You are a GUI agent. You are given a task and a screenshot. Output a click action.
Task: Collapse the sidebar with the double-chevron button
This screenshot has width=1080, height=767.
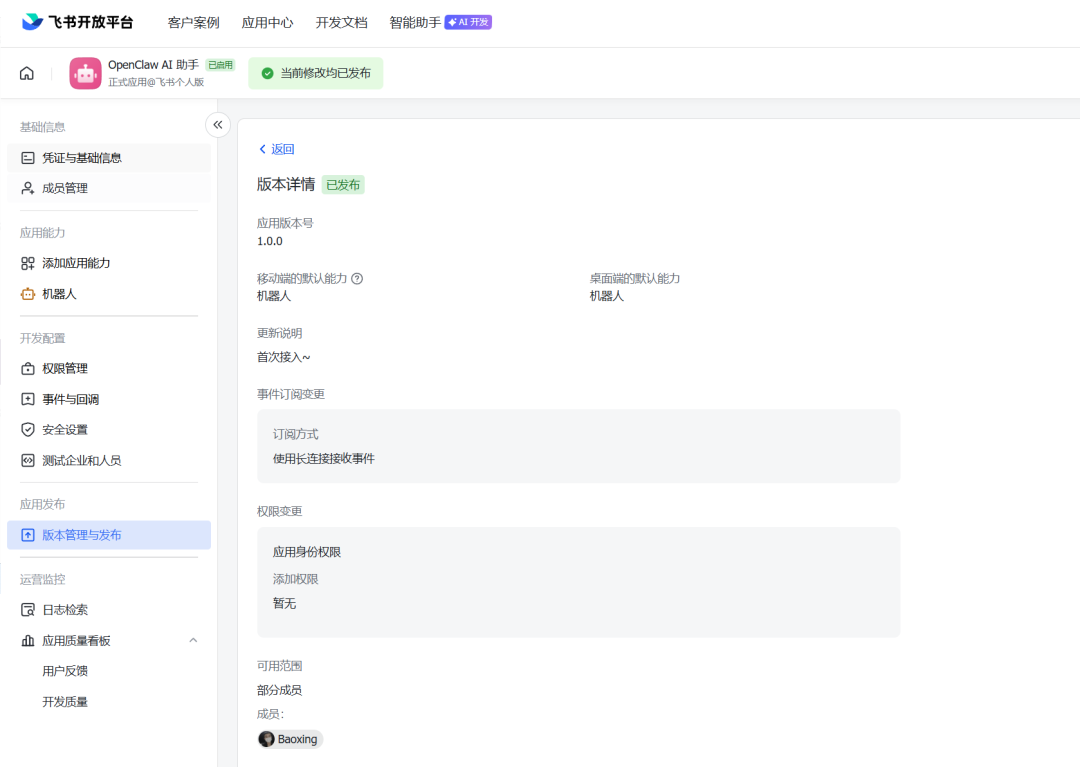tap(218, 124)
